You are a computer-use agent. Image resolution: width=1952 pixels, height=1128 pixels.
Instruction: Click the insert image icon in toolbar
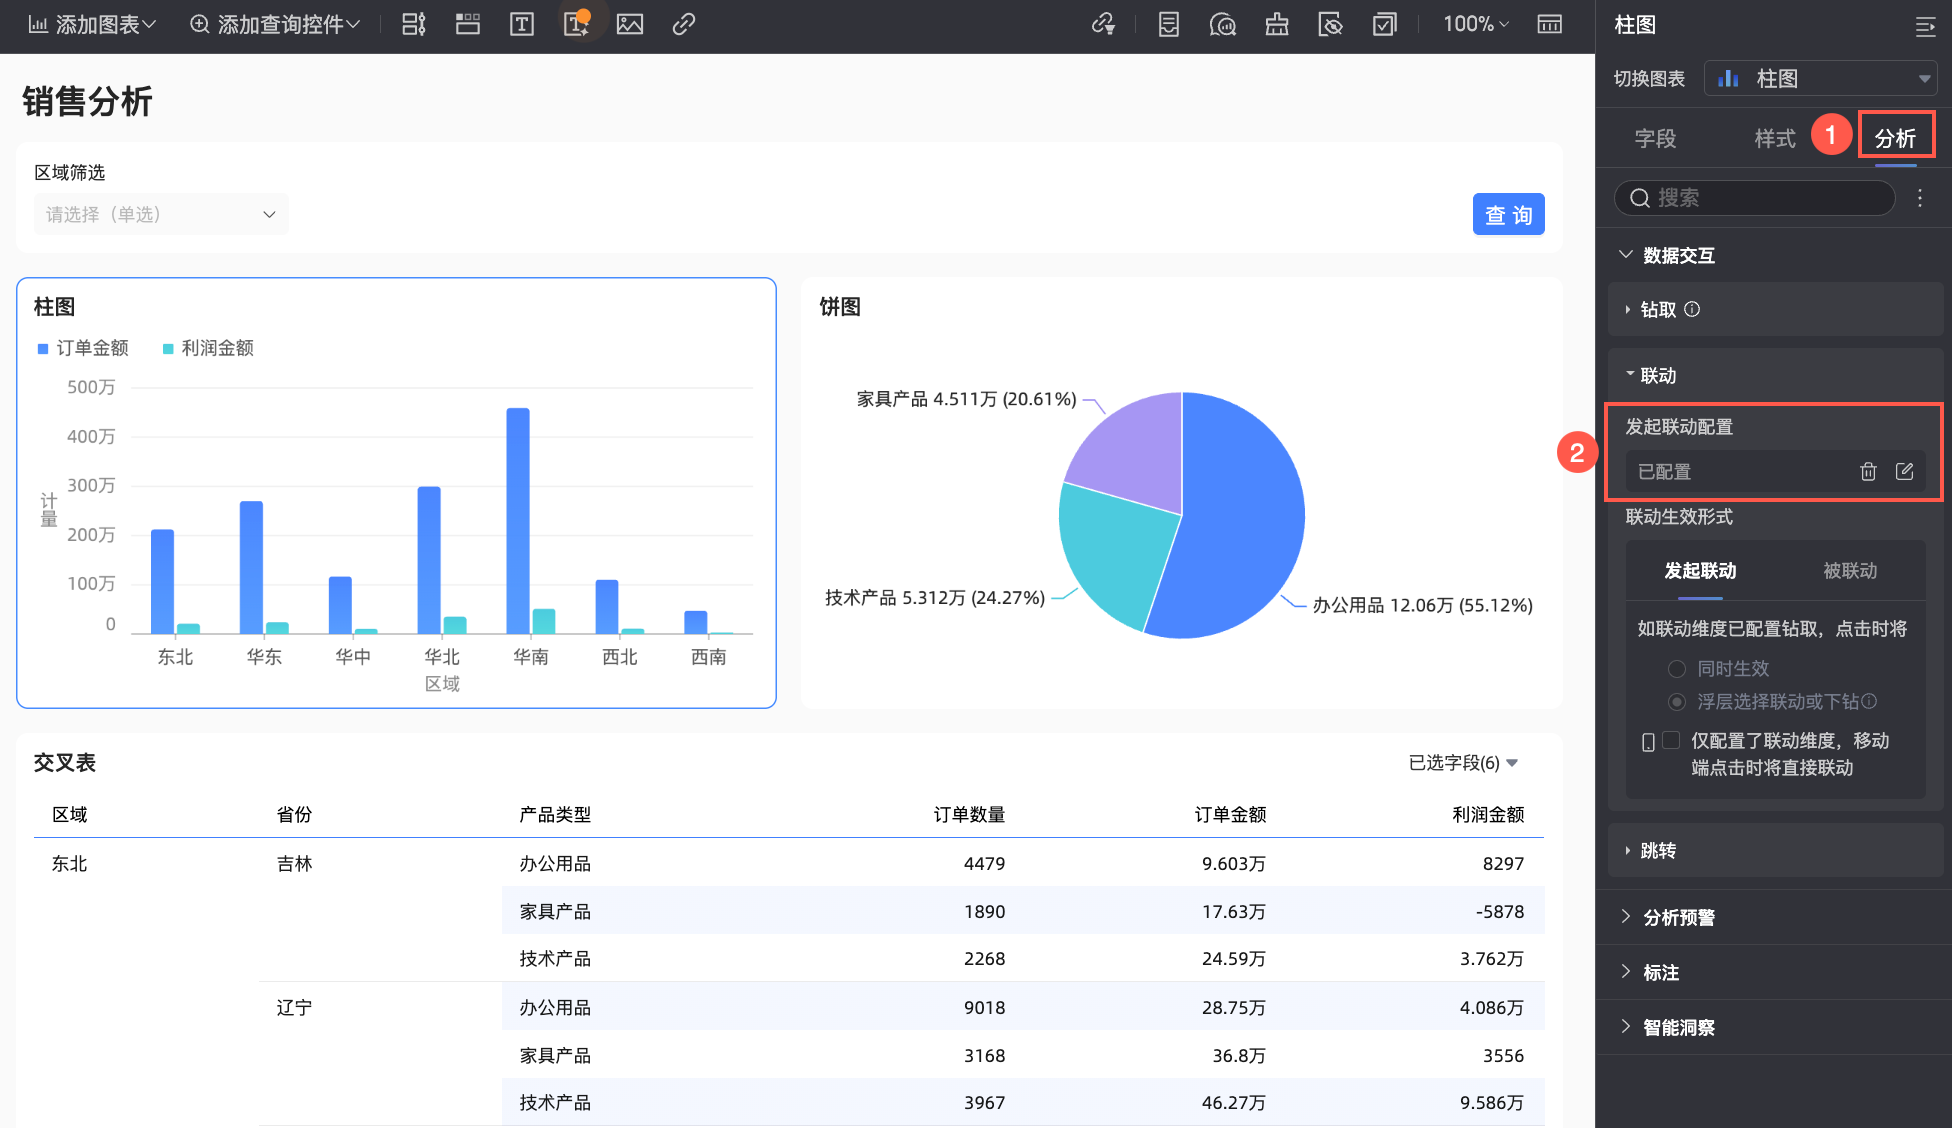(x=630, y=24)
